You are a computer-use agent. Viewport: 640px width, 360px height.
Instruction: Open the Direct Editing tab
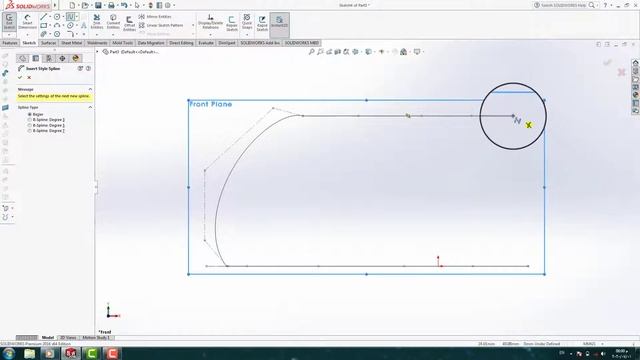(181, 43)
